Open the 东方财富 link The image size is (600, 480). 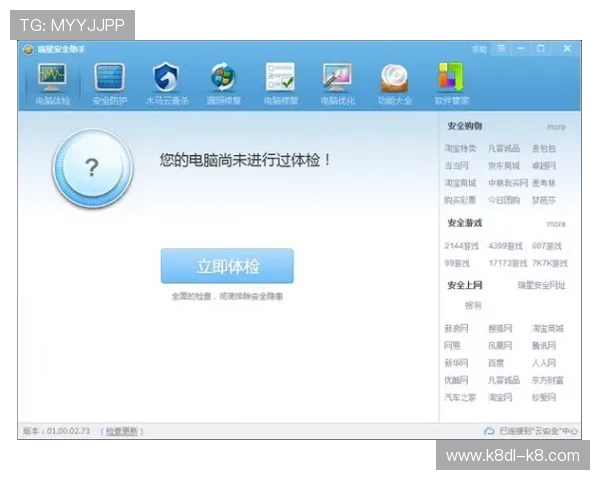(548, 380)
